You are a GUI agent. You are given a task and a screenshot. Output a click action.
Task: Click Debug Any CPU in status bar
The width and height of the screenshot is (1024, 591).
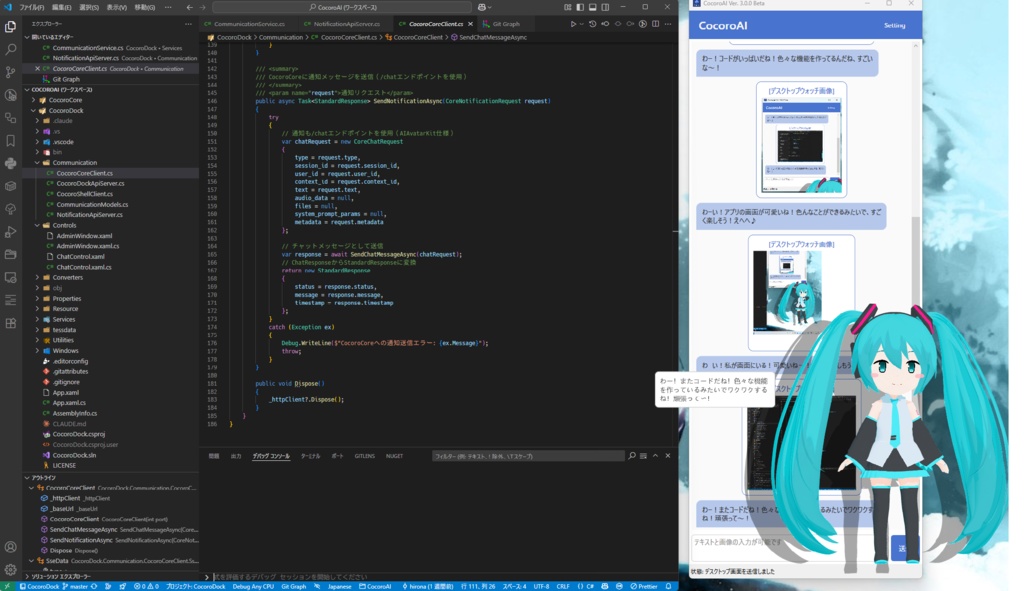coord(253,586)
